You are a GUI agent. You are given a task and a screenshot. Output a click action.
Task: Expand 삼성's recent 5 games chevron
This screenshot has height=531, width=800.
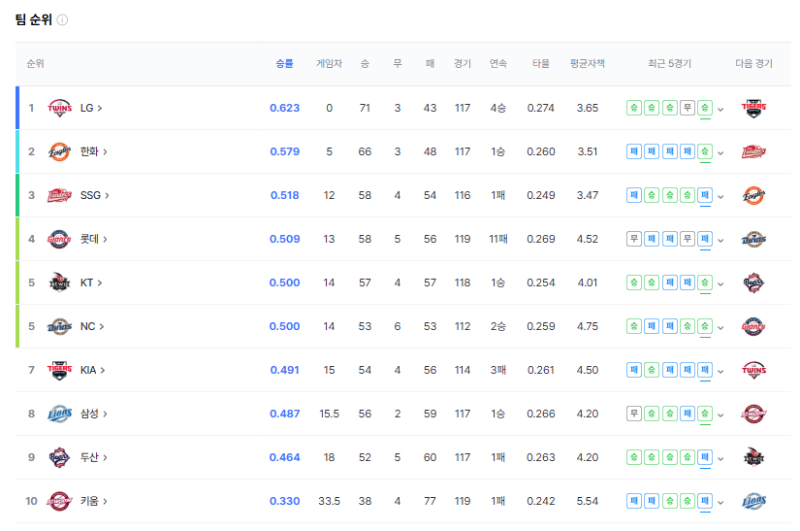point(720,415)
